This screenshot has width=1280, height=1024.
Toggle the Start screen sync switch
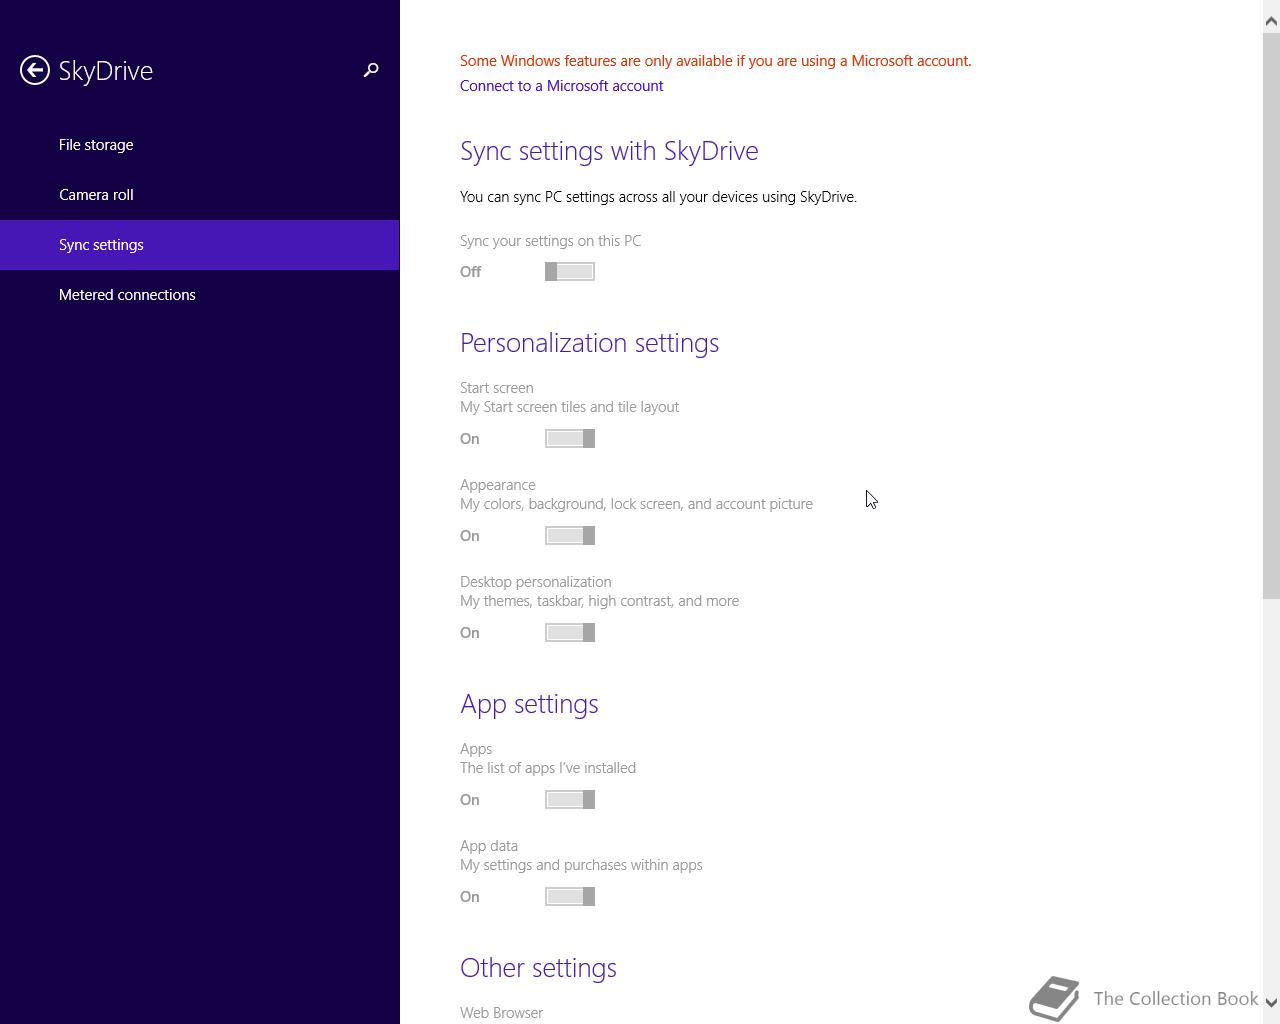[570, 439]
